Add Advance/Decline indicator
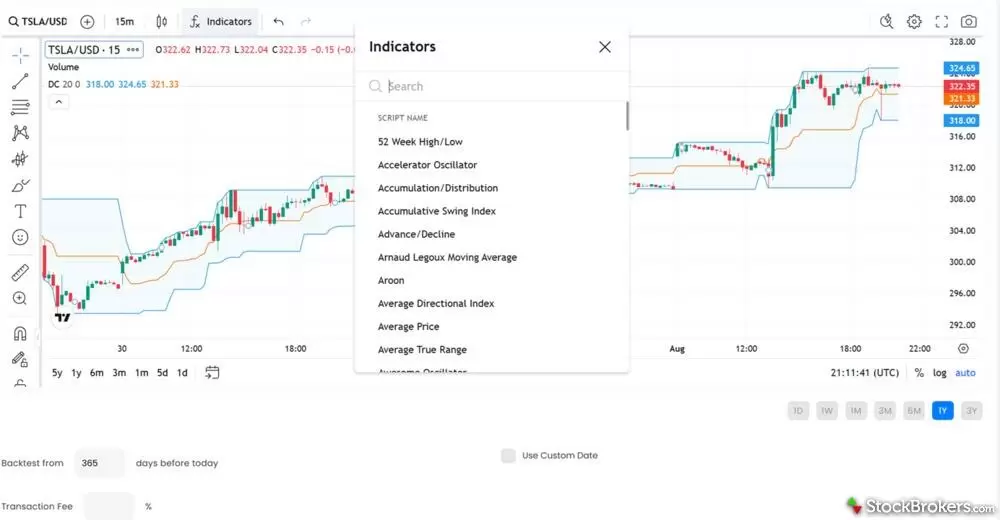This screenshot has width=1000, height=520. (x=491, y=234)
